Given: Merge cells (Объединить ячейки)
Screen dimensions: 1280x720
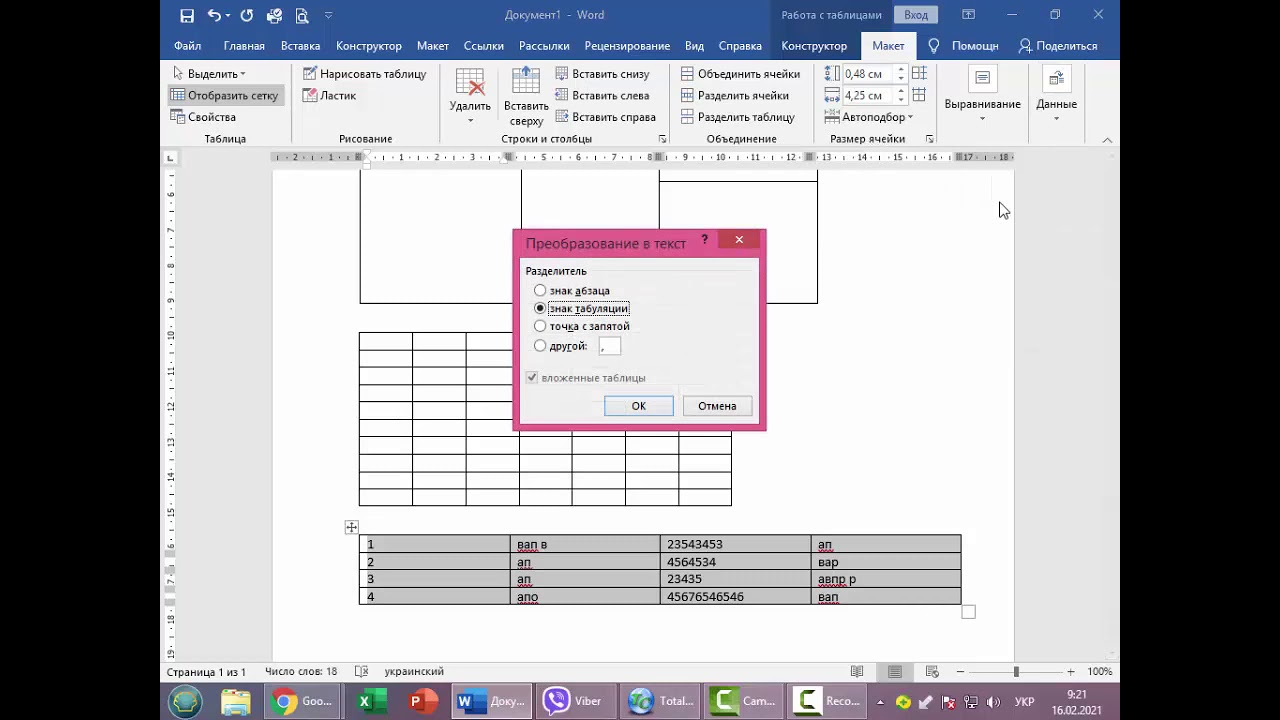Looking at the screenshot, I should (741, 74).
